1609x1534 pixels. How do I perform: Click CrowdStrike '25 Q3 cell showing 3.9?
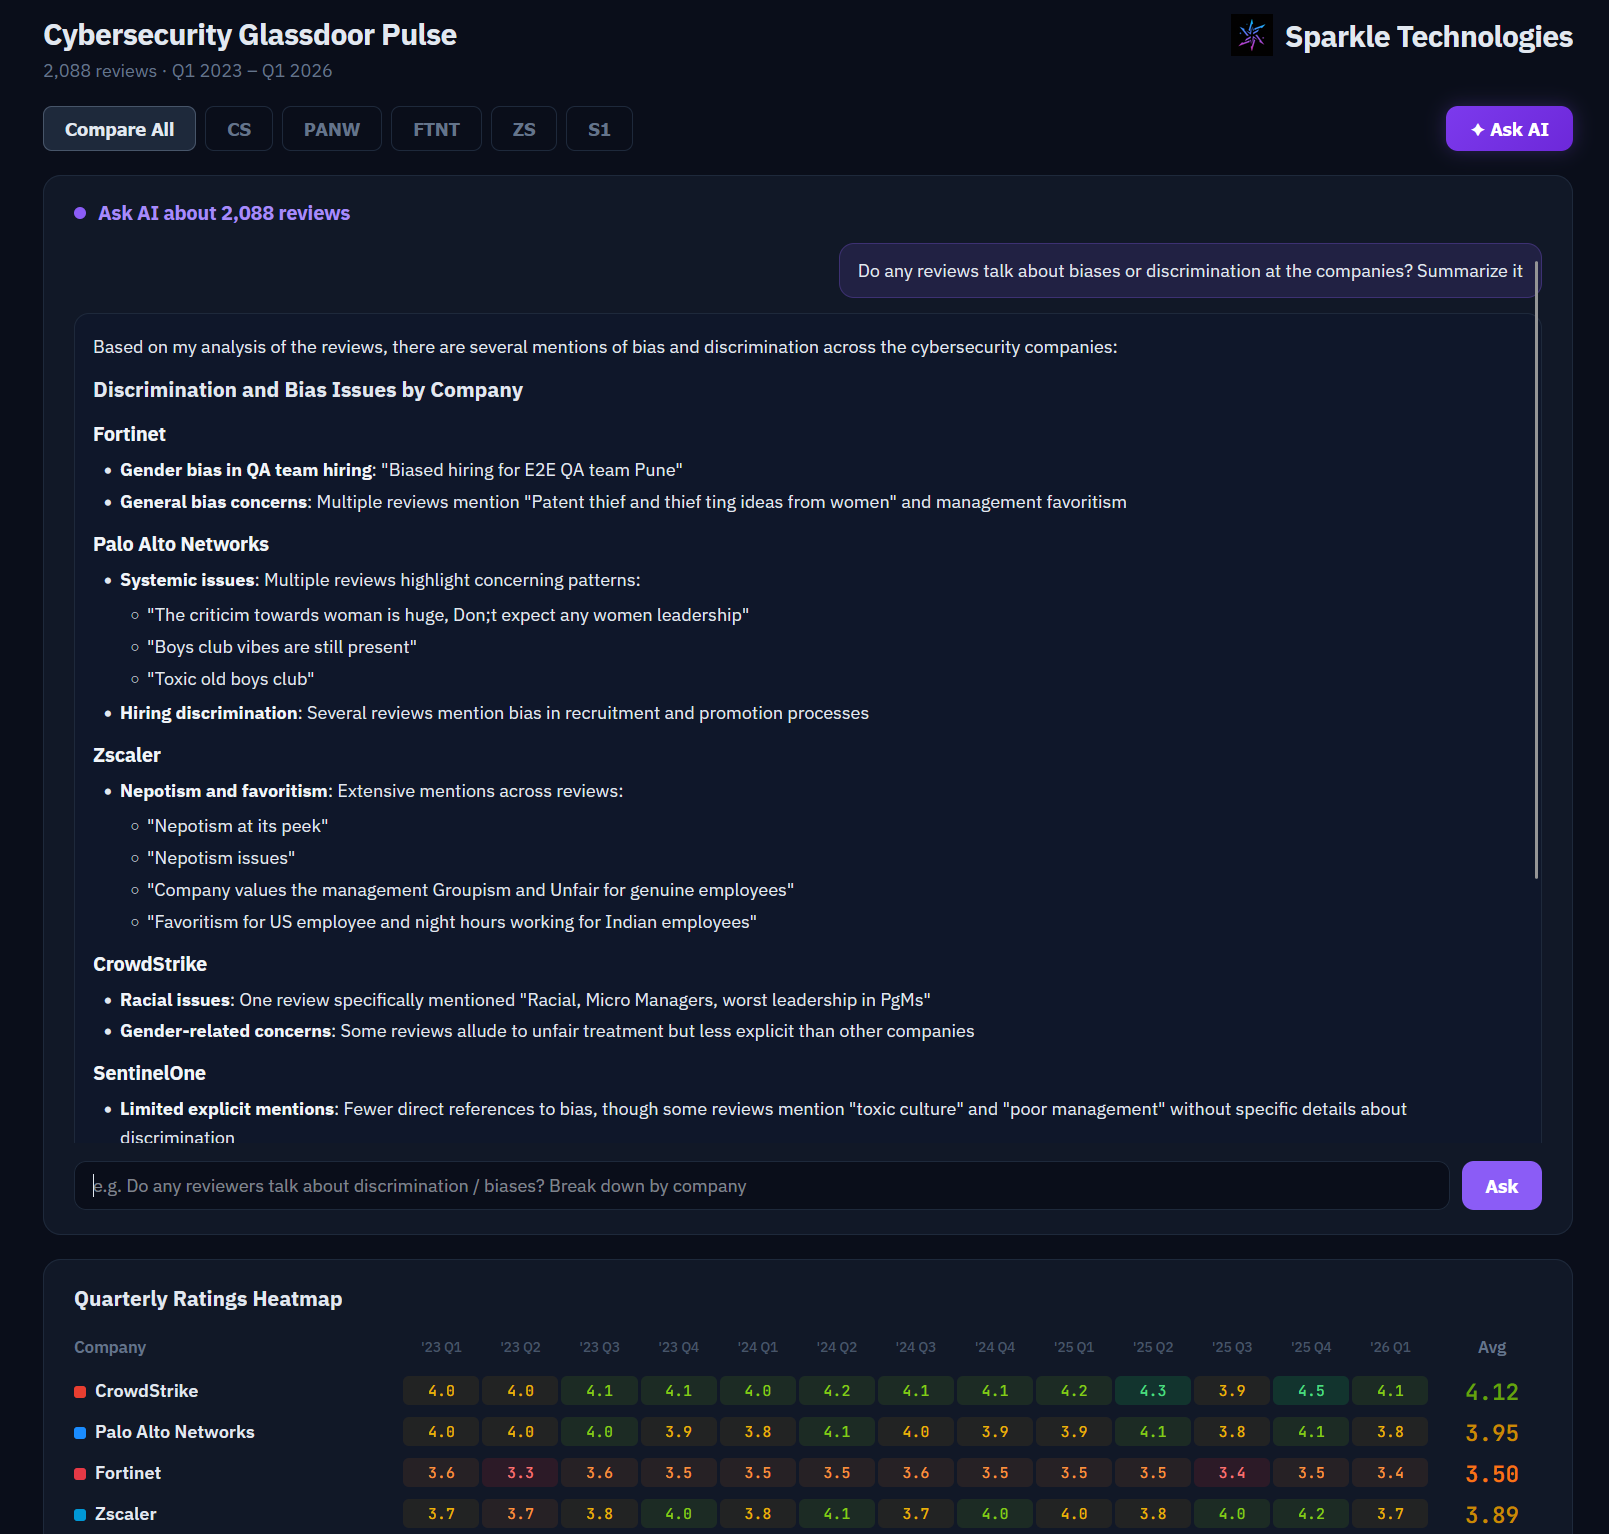pyautogui.click(x=1232, y=1391)
